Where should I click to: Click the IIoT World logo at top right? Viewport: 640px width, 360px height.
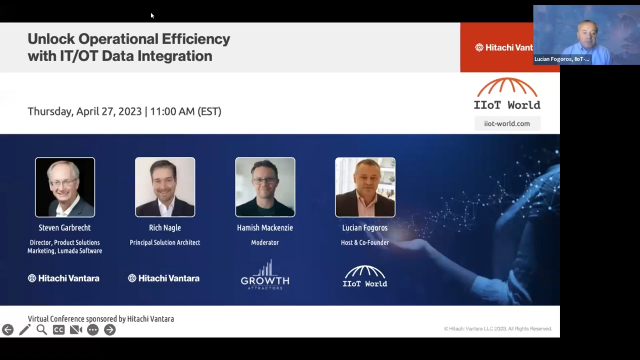507,94
